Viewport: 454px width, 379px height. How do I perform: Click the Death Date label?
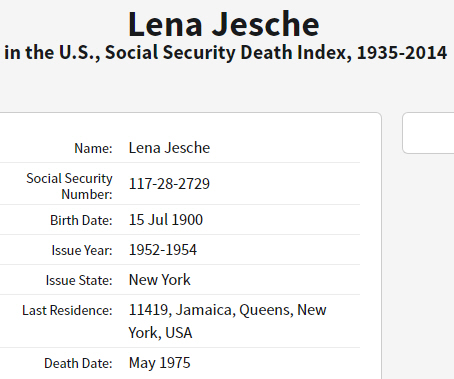tap(78, 363)
